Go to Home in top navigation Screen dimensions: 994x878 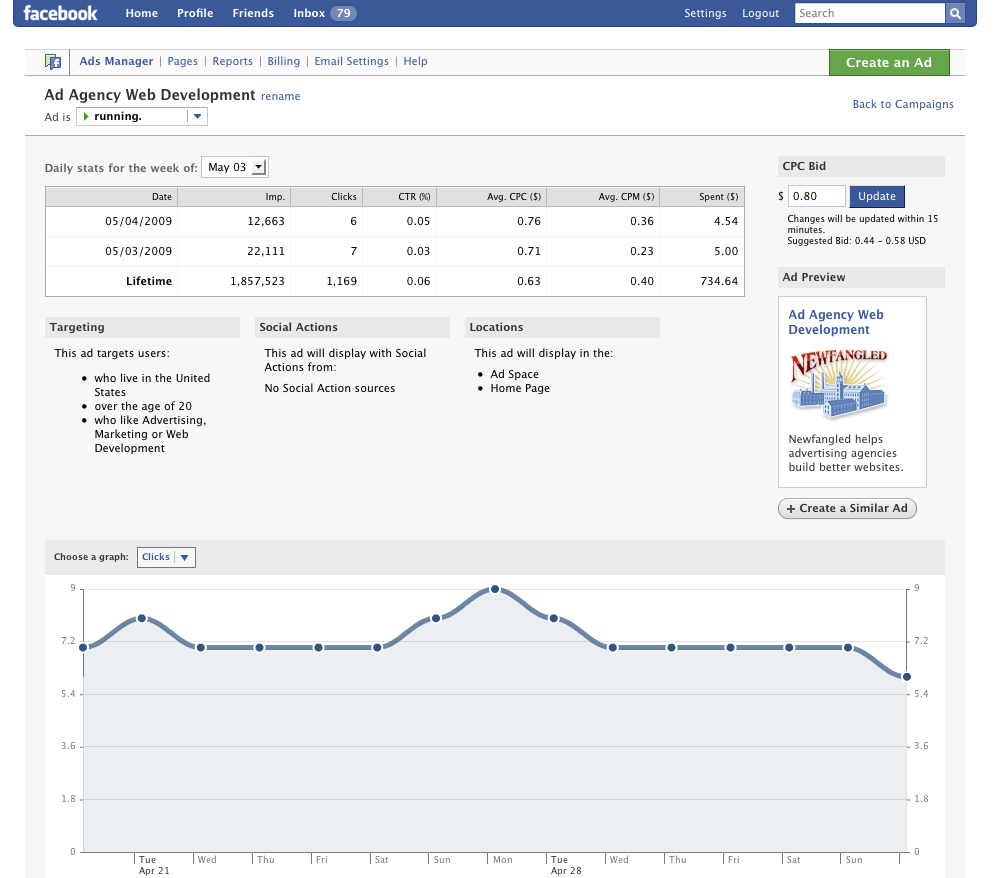click(141, 13)
